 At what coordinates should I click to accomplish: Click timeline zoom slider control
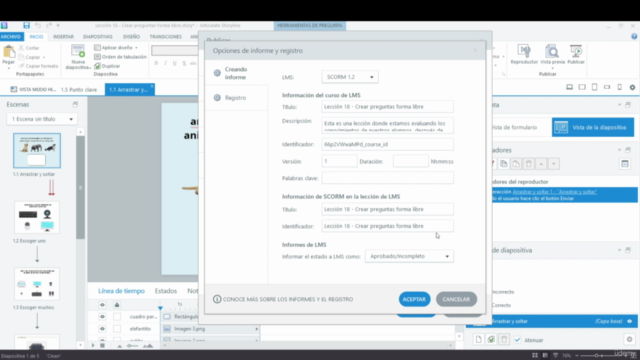point(133,346)
